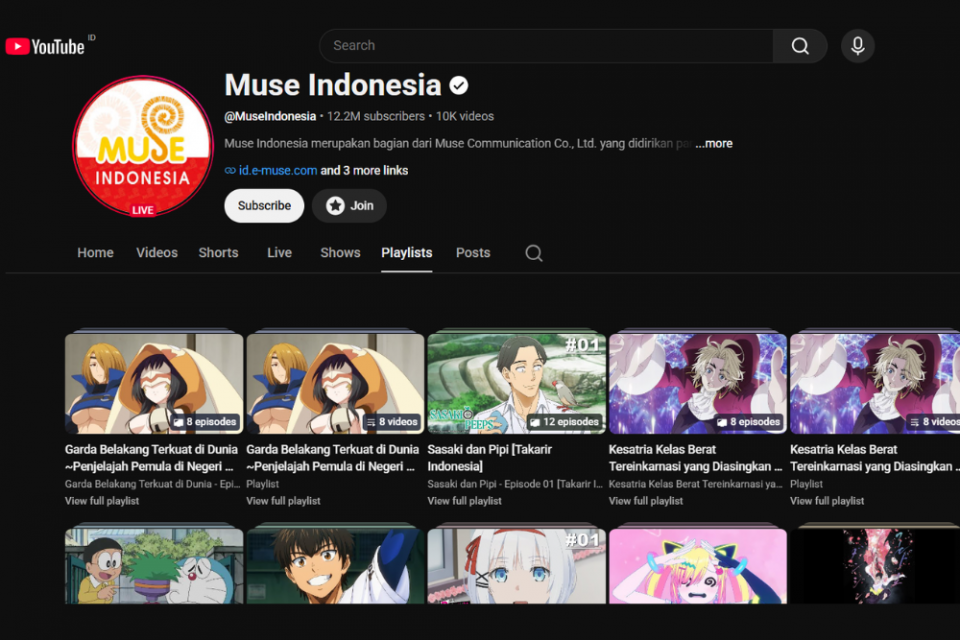The width and height of the screenshot is (960, 640).
Task: Click the YouTube logo
Action: pyautogui.click(x=45, y=47)
